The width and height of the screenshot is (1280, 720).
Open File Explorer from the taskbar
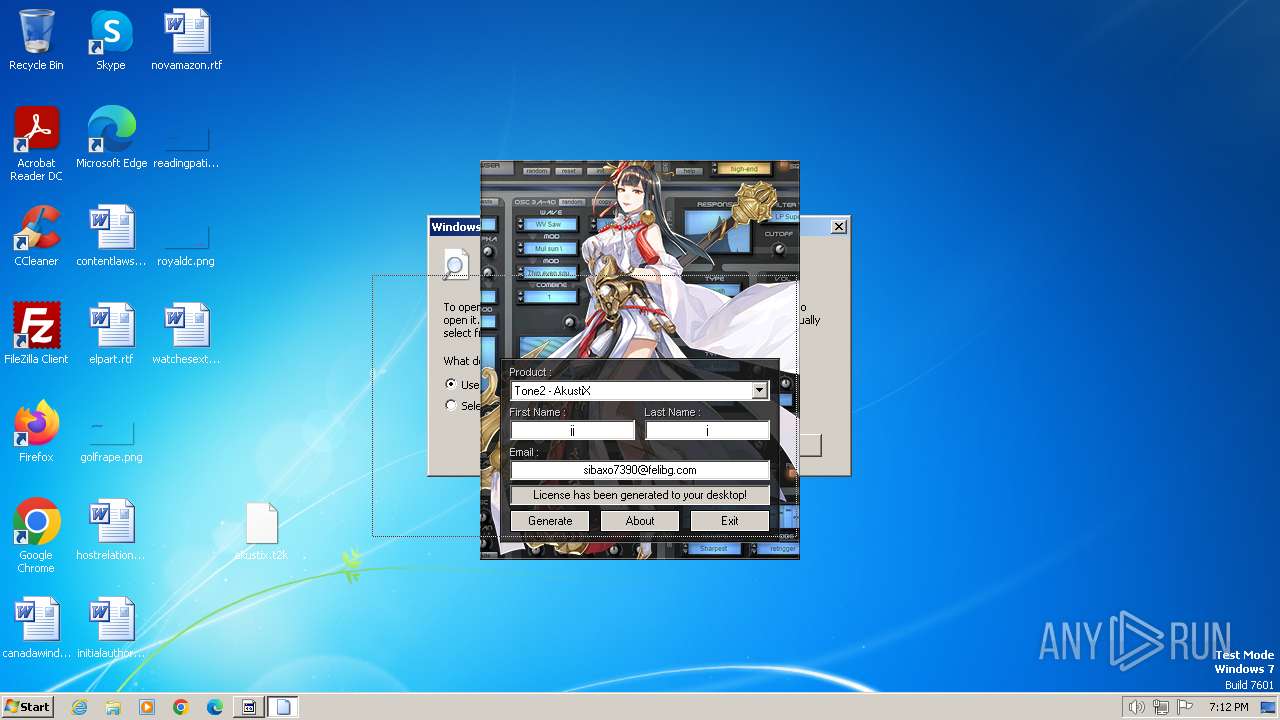click(x=113, y=707)
